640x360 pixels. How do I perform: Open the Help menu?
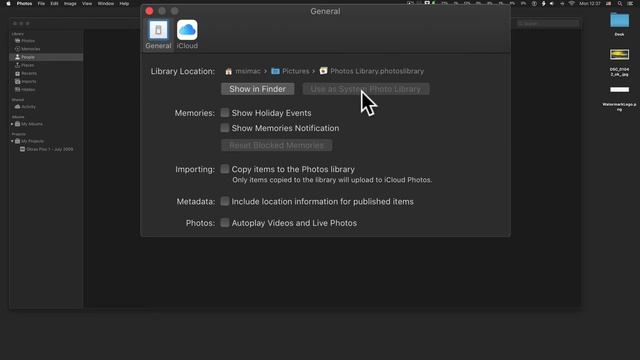point(124,4)
